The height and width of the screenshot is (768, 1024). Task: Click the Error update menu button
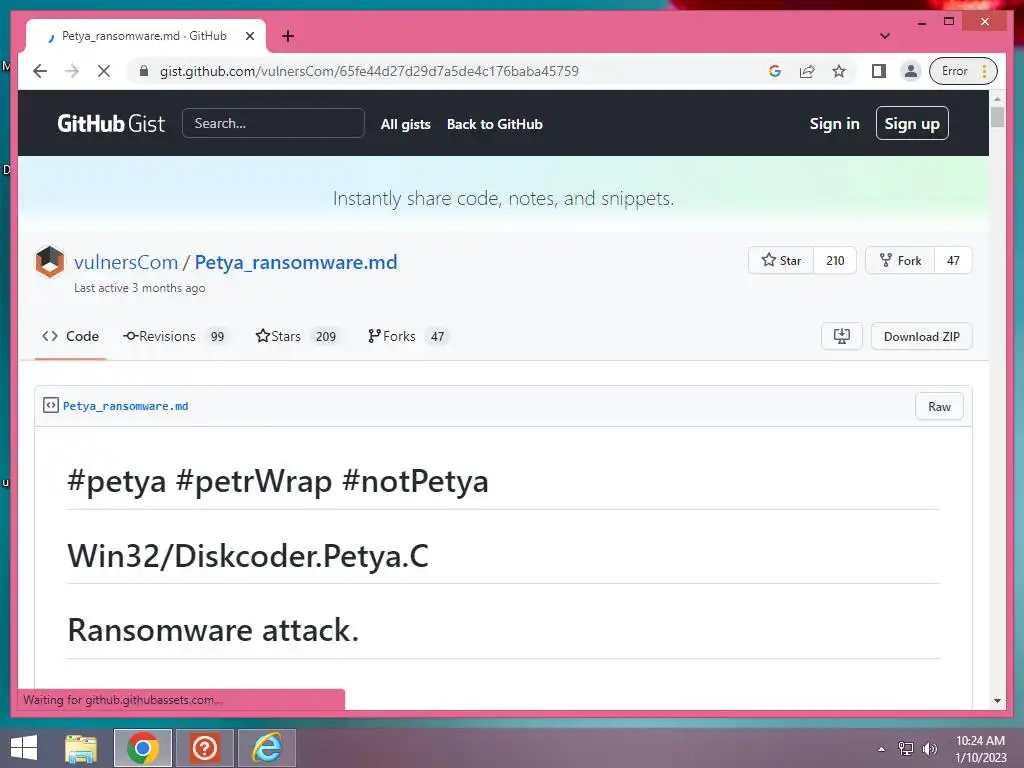point(963,71)
